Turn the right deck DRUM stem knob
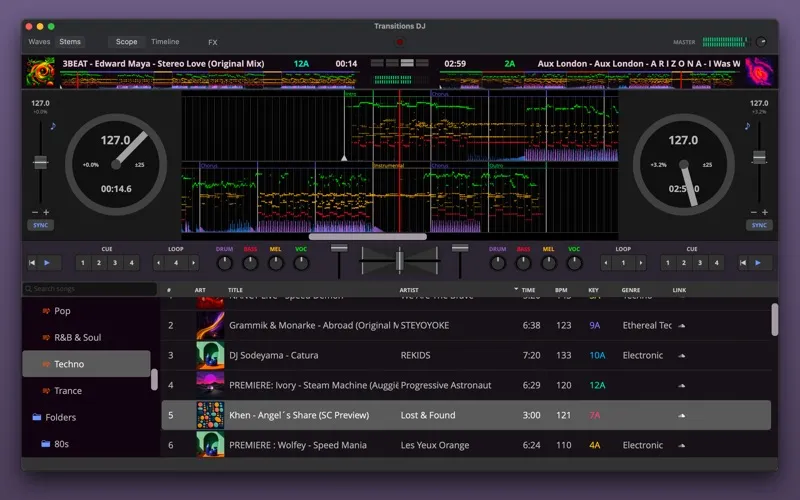The height and width of the screenshot is (500, 800). [x=497, y=263]
